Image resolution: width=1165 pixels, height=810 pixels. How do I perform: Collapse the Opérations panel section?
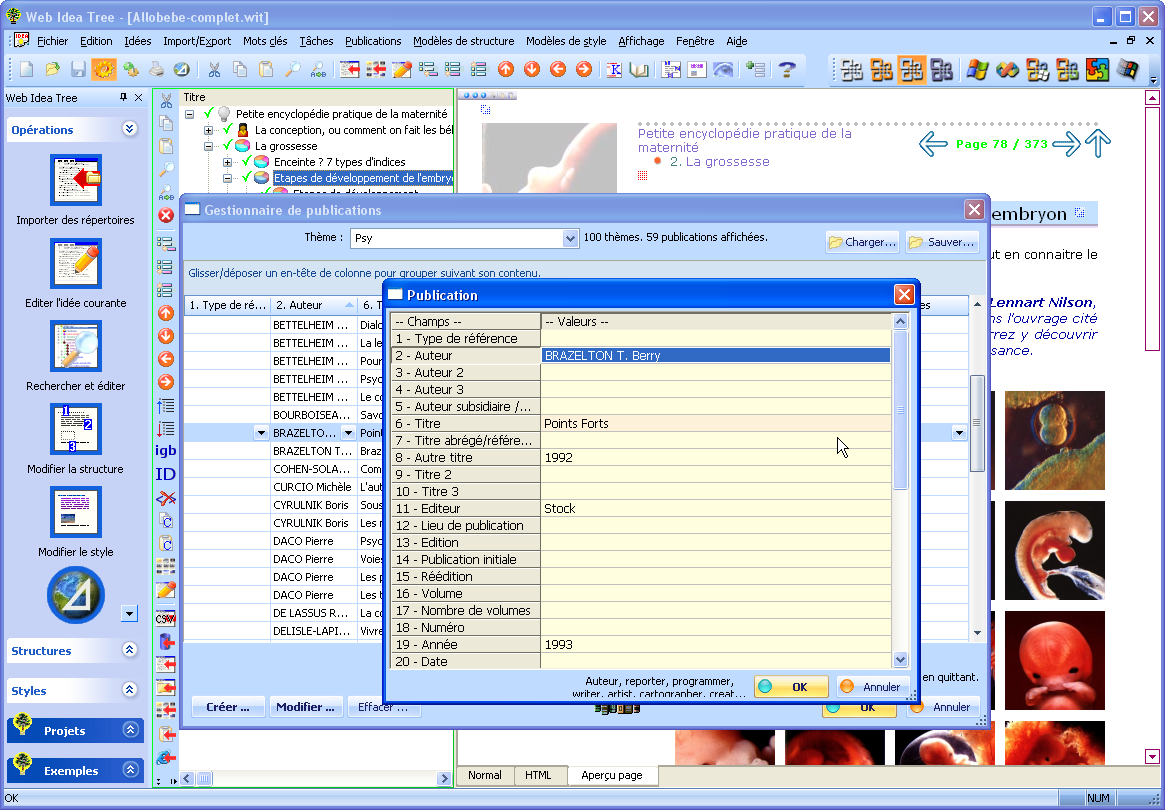(x=129, y=129)
